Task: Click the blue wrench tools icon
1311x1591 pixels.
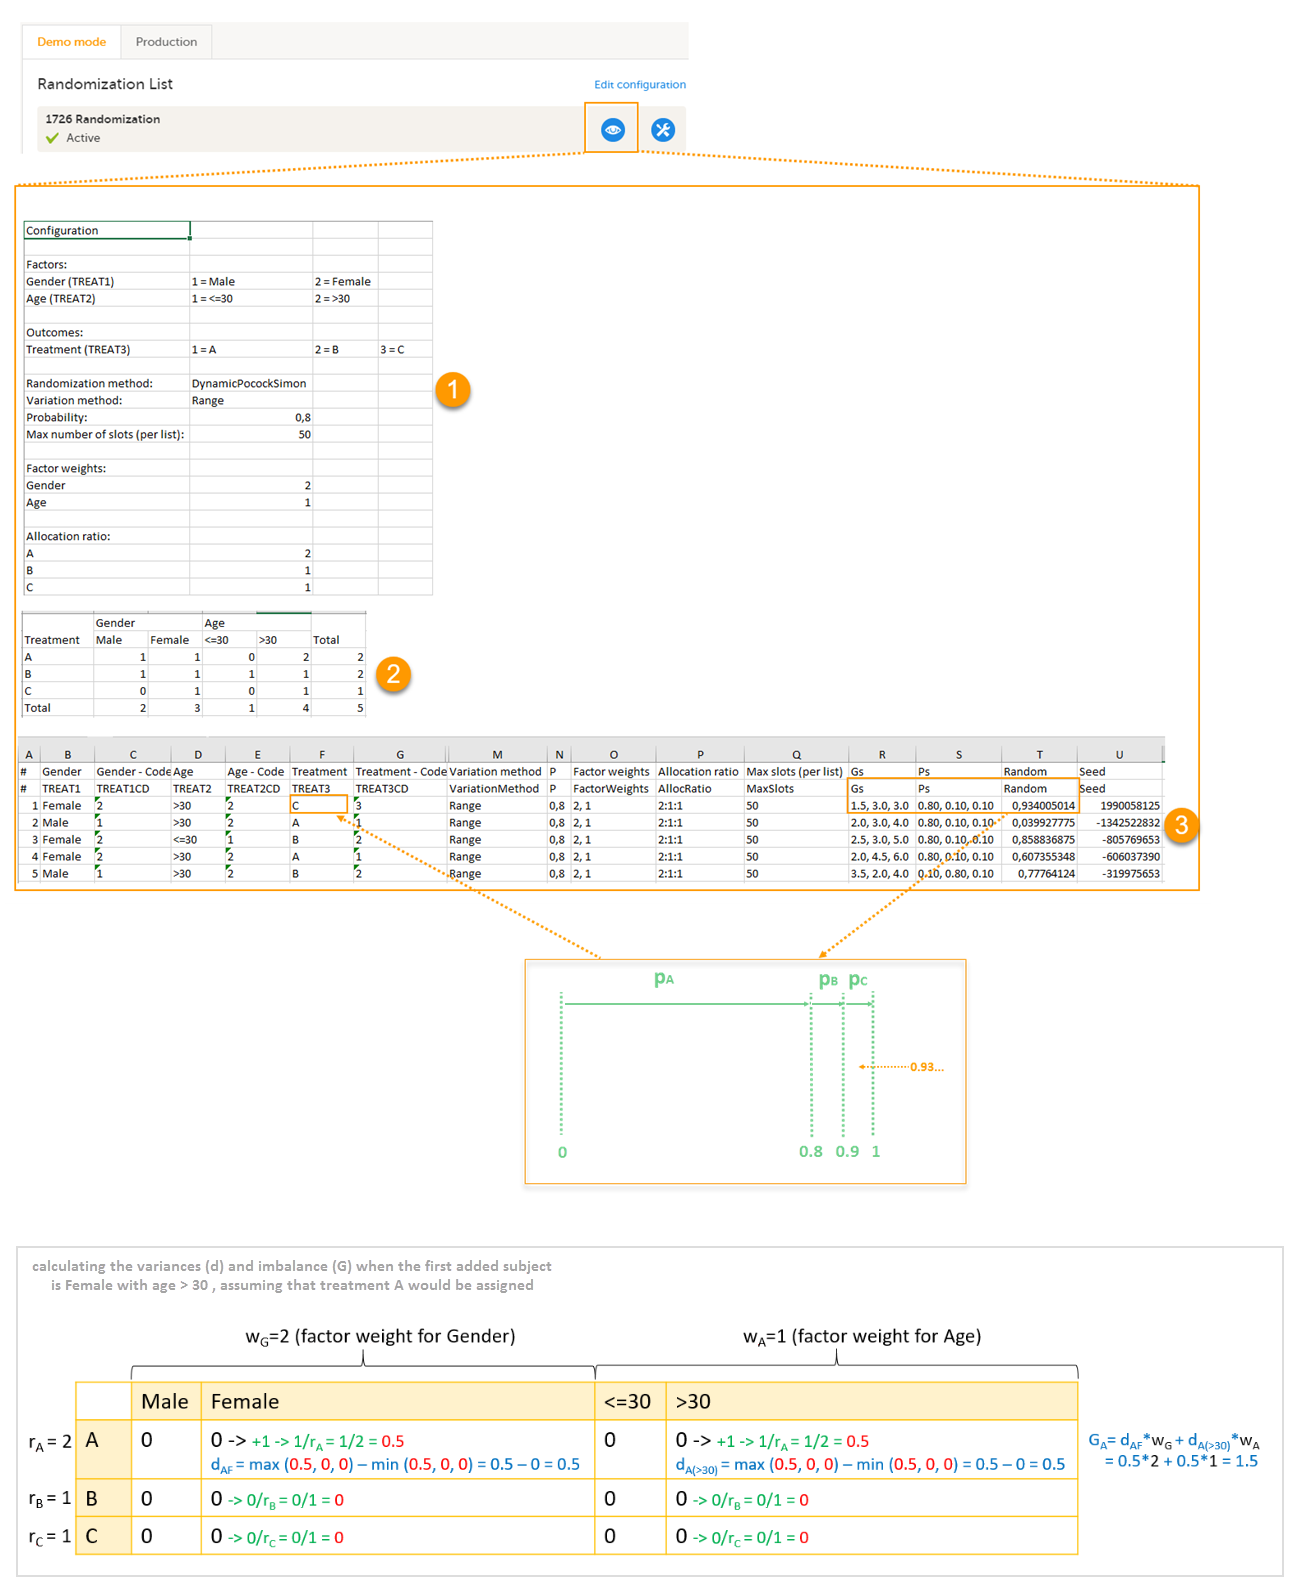Action: pyautogui.click(x=662, y=130)
